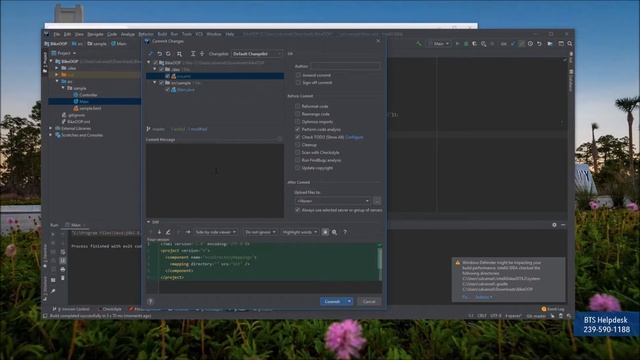Uncheck Perform code analysis checkbox
640x360 pixels.
(x=298, y=129)
